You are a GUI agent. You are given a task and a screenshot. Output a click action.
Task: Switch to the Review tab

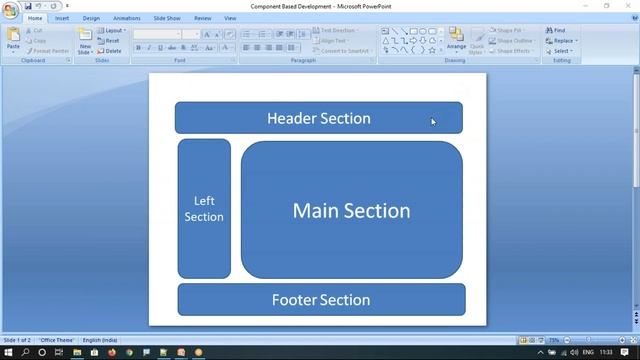point(202,18)
